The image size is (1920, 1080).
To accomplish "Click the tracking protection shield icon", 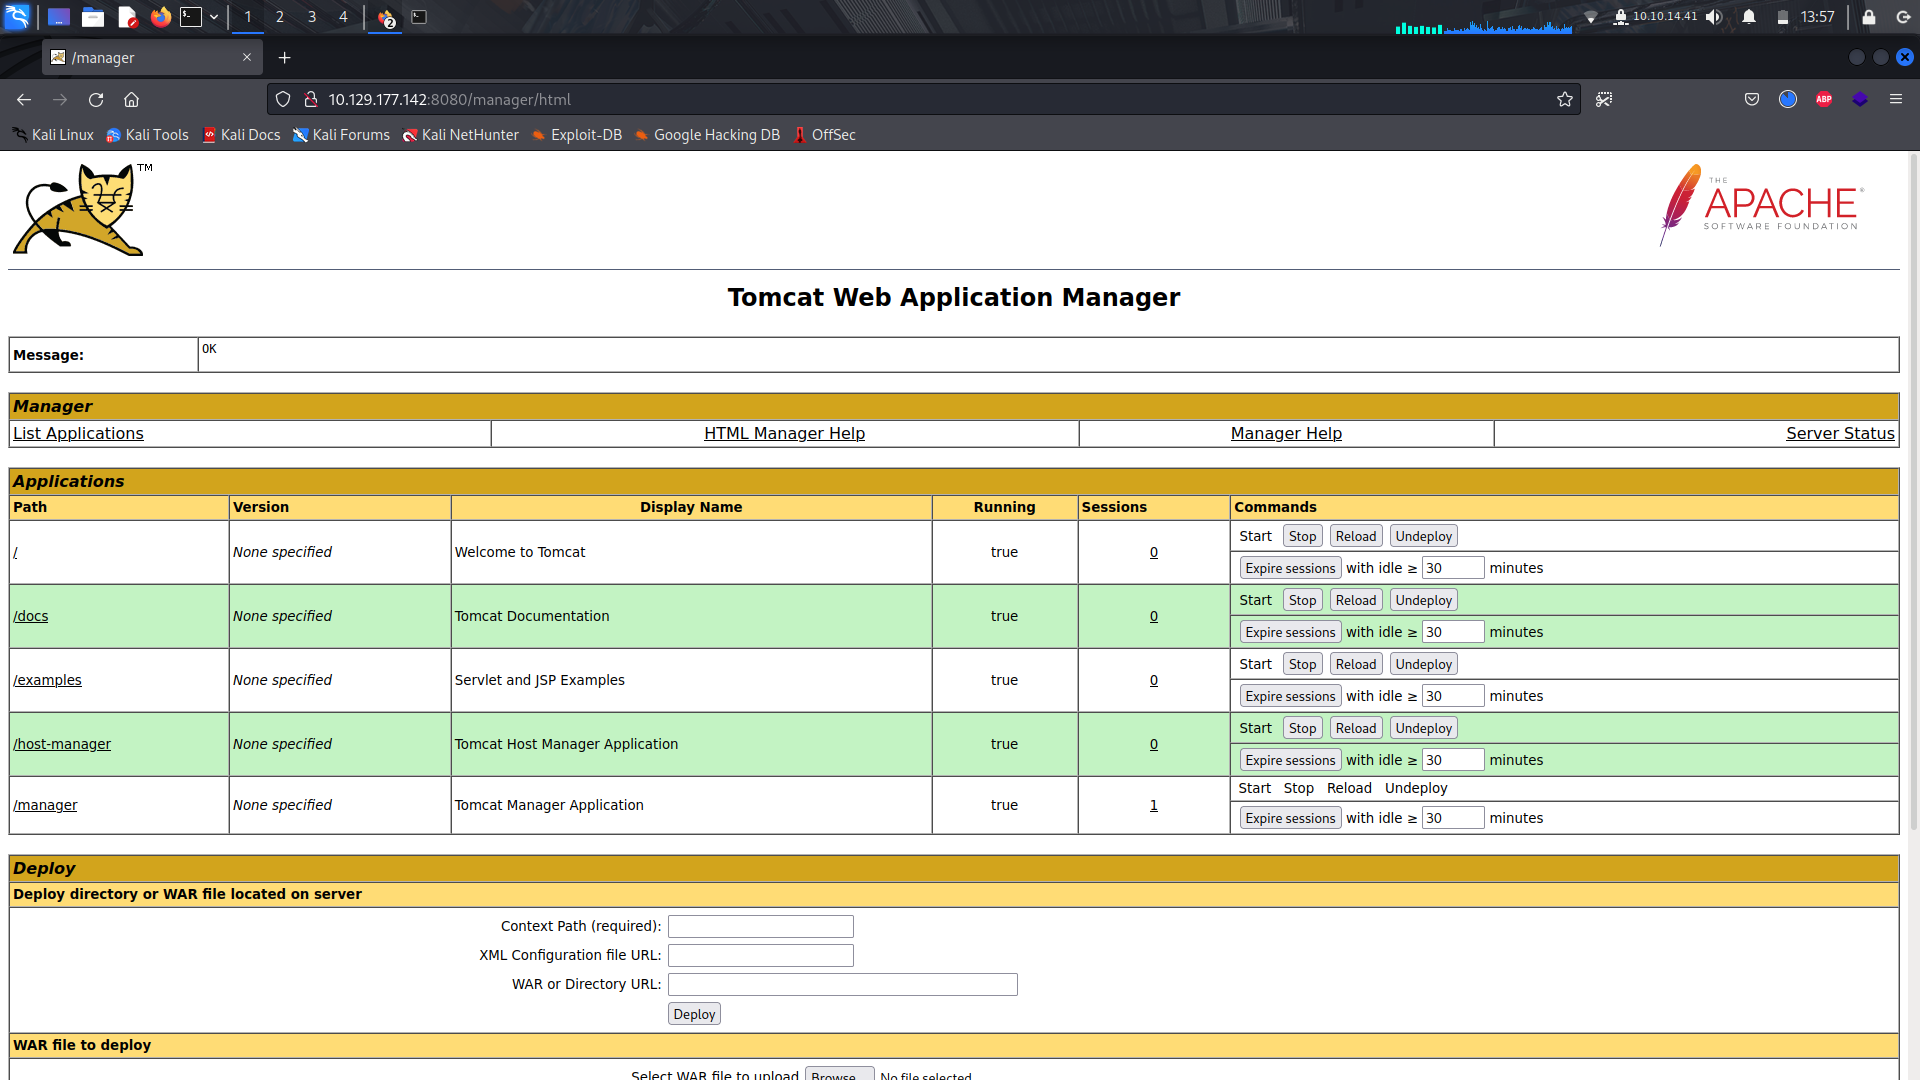I will (283, 99).
